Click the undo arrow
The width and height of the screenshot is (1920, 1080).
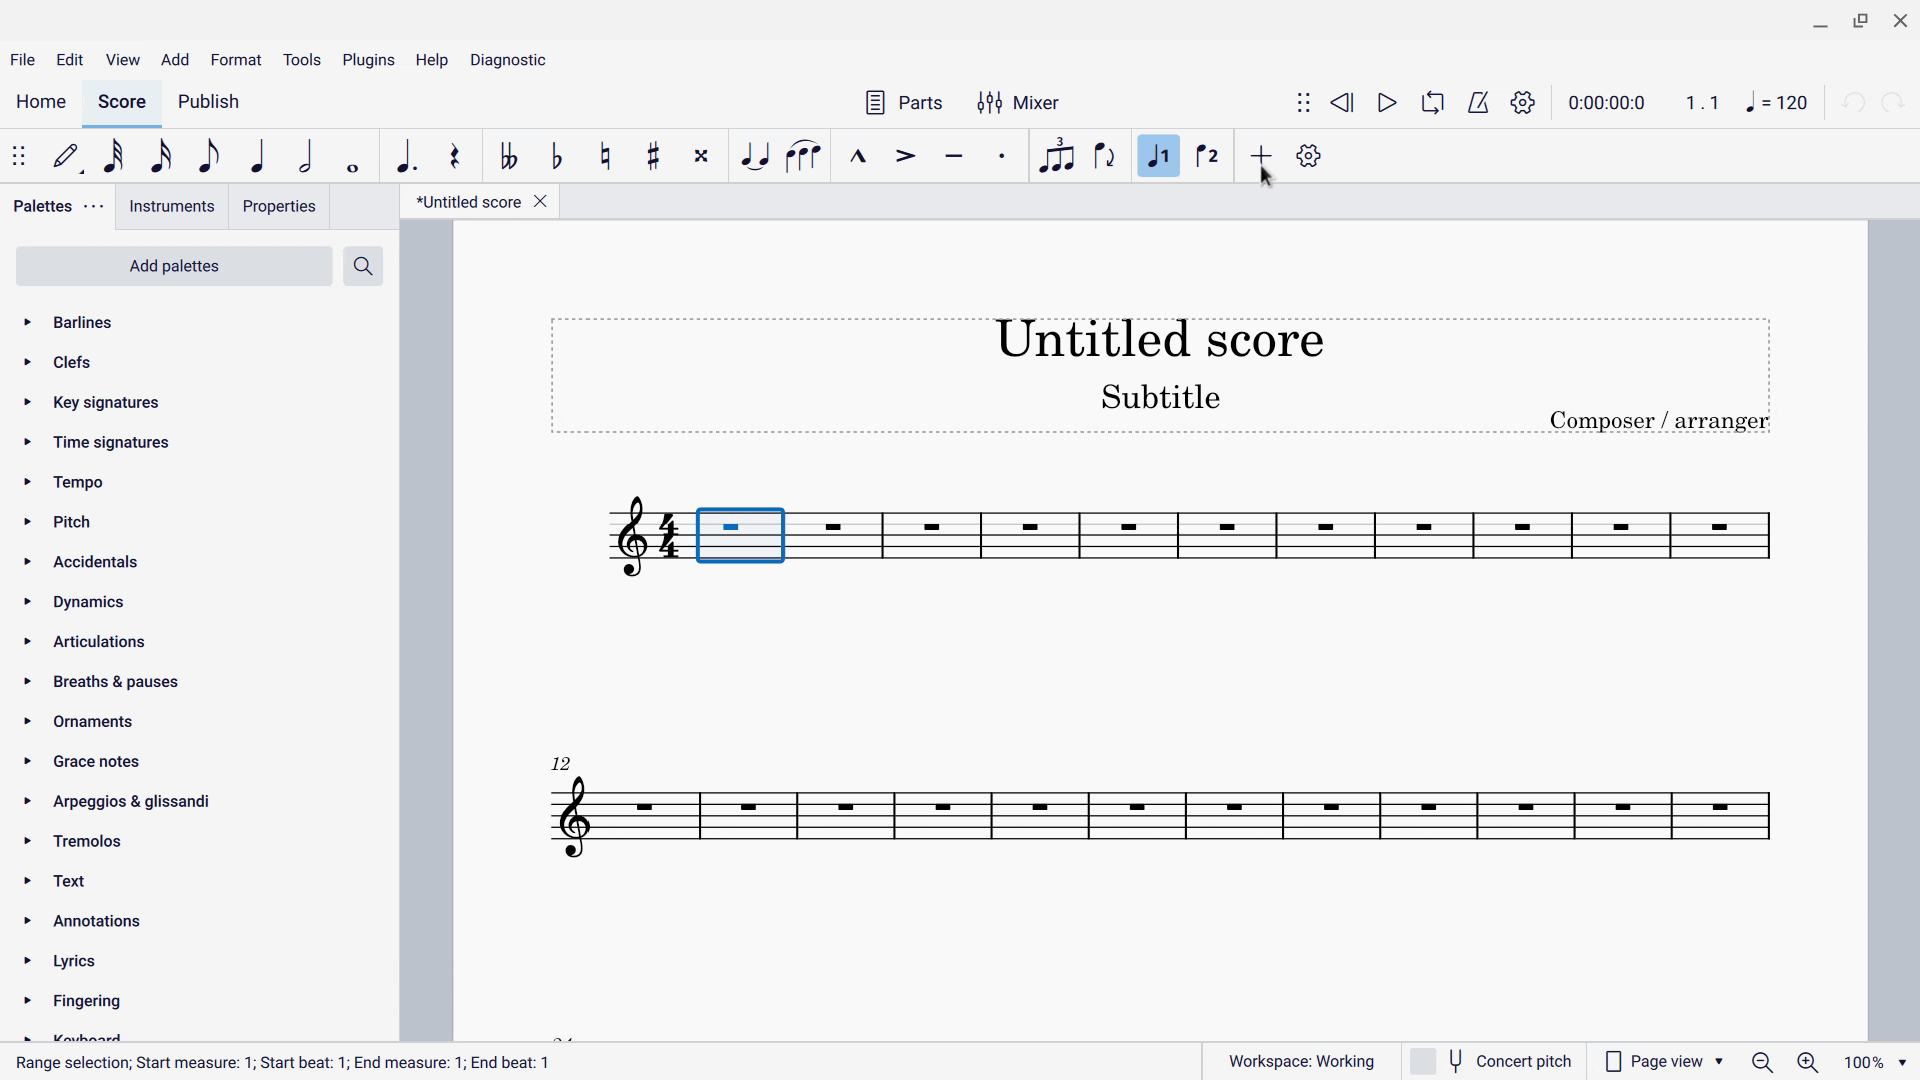(1854, 104)
